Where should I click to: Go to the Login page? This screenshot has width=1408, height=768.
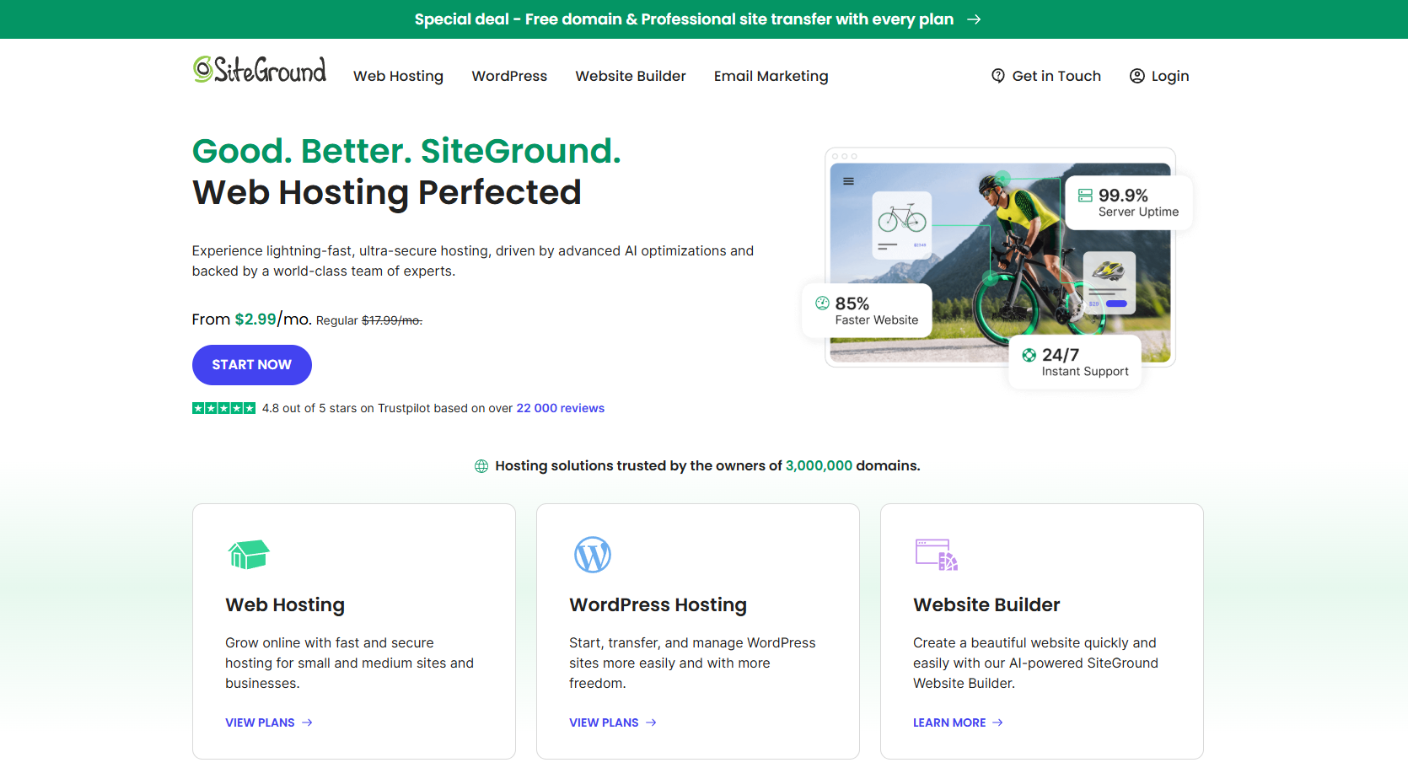(x=1159, y=76)
